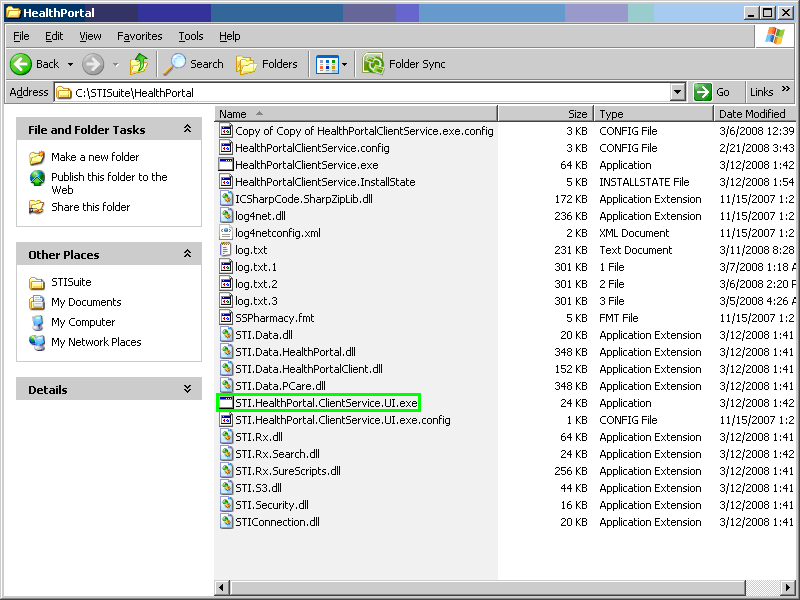Open the Forward button history dropdown
The image size is (800, 600).
(x=116, y=65)
